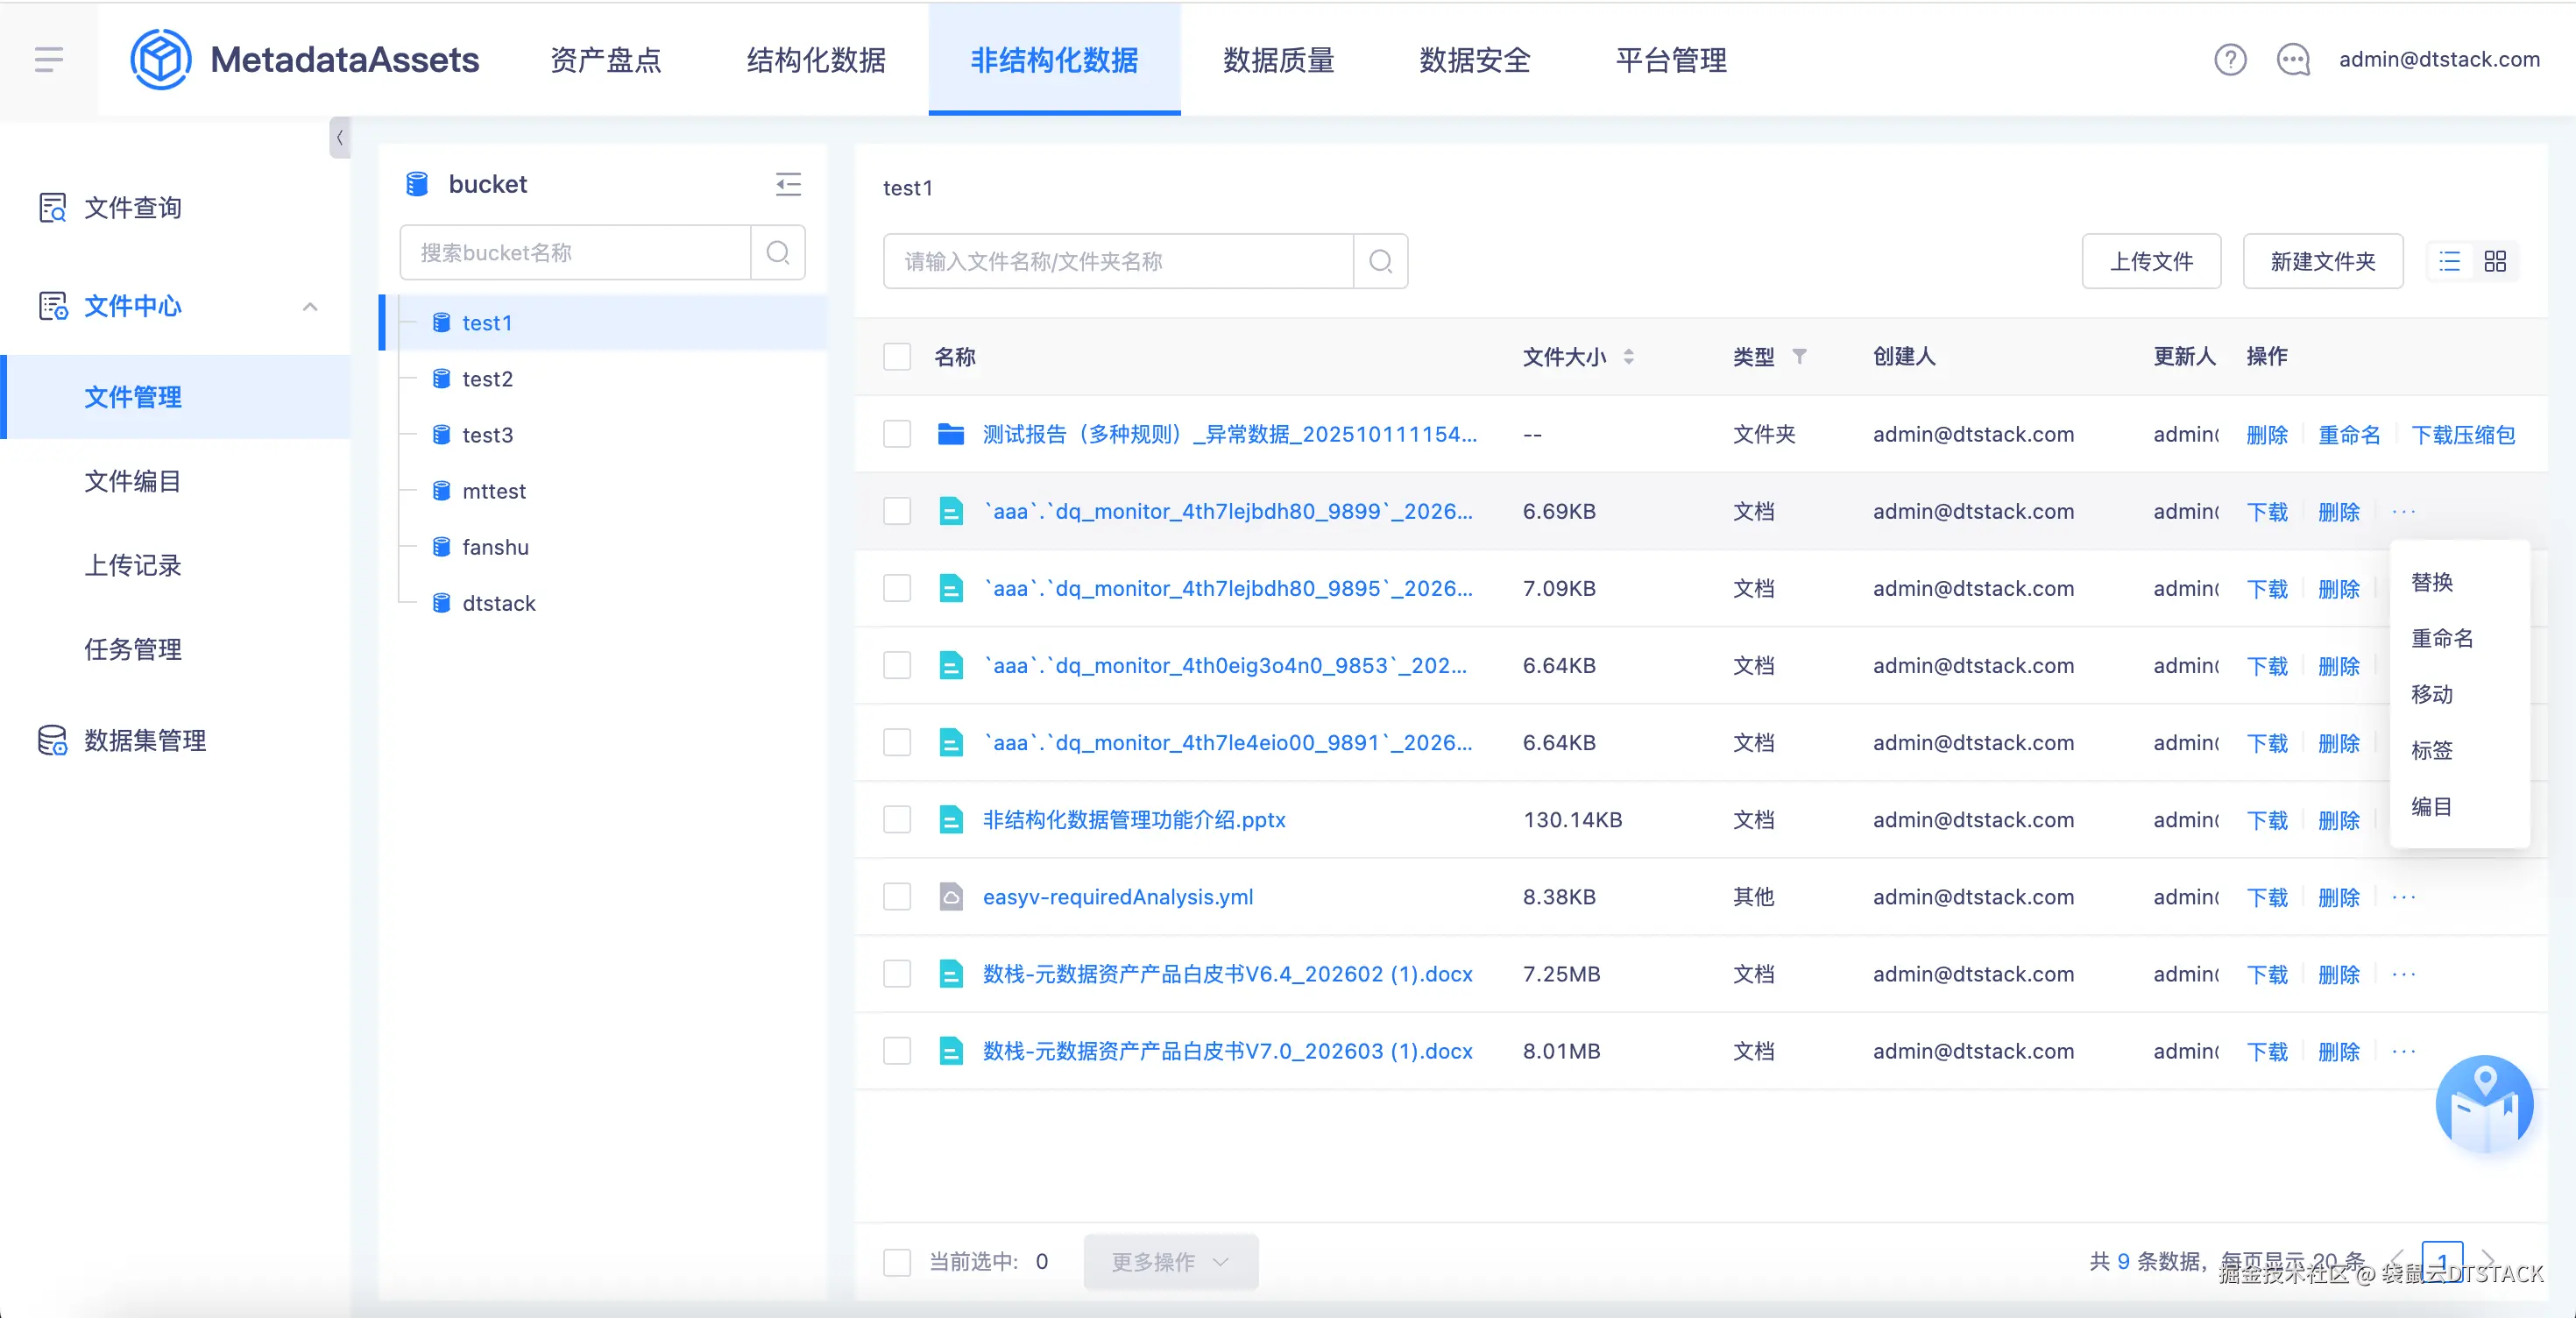2576x1318 pixels.
Task: Click the file name search magnifier icon
Action: (x=1380, y=261)
